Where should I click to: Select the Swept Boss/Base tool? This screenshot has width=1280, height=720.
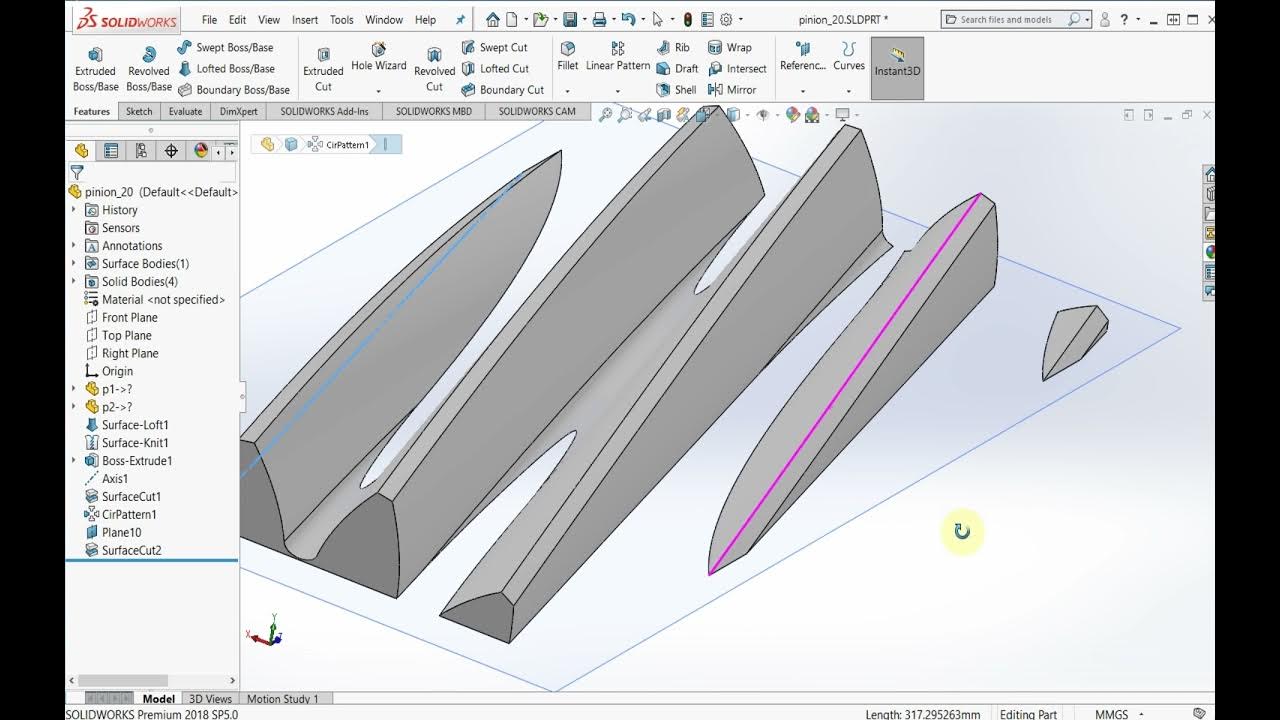coord(225,47)
